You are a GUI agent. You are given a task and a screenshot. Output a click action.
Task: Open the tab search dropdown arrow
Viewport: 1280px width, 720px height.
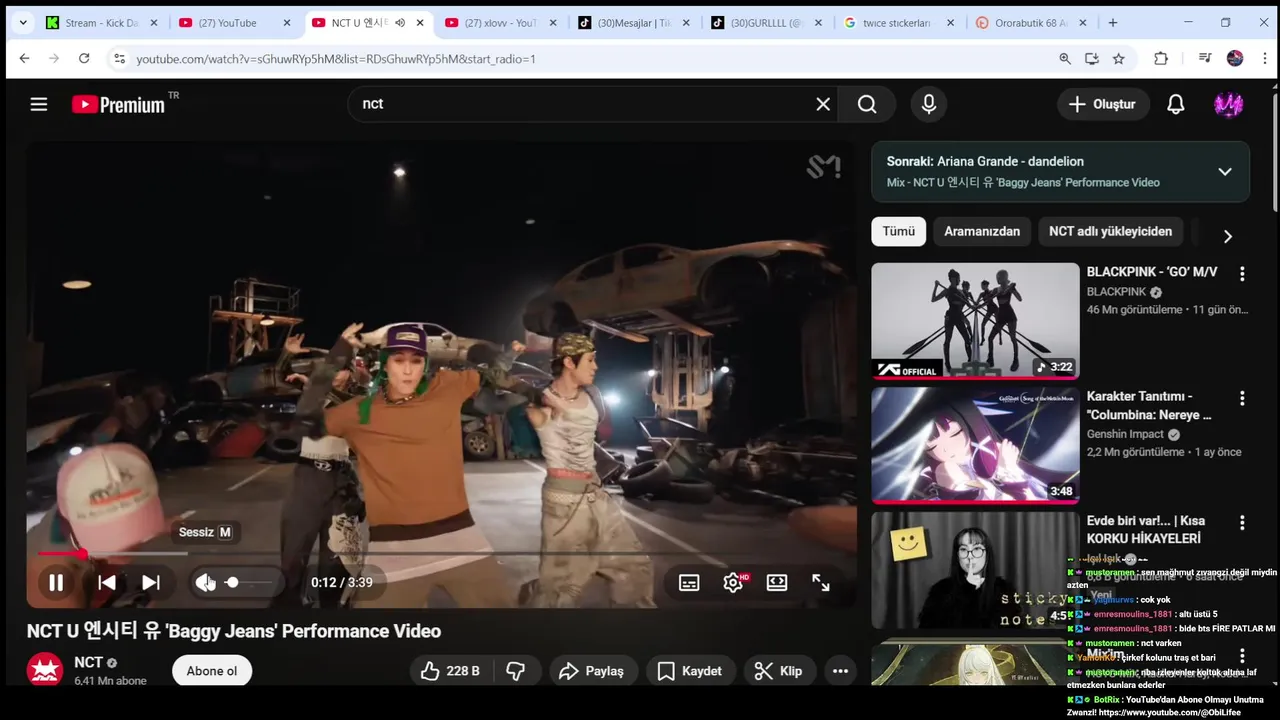coord(22,22)
